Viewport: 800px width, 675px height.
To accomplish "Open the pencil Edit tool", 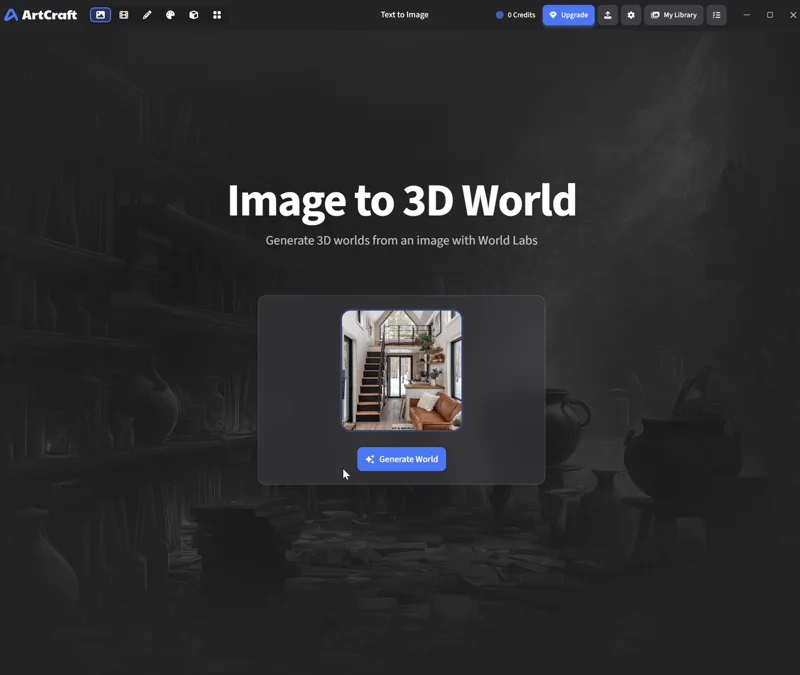I will (147, 15).
